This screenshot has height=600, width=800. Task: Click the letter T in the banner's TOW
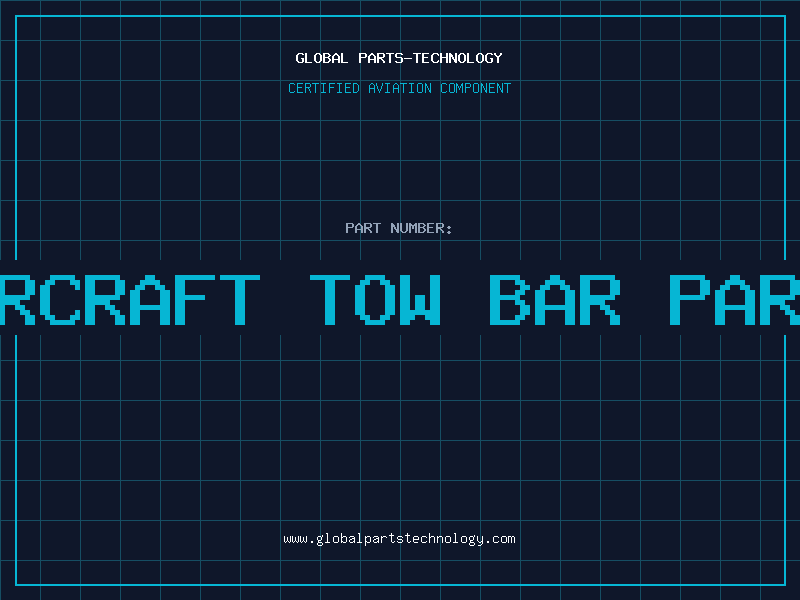(330, 300)
